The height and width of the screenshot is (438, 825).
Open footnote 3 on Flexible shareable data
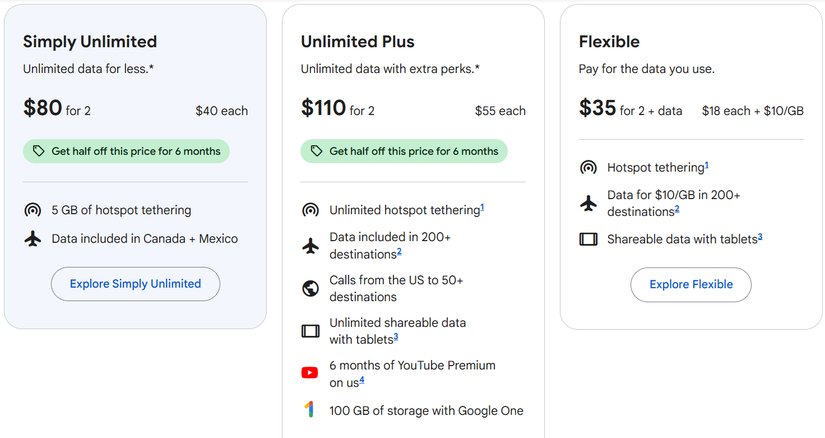[760, 236]
